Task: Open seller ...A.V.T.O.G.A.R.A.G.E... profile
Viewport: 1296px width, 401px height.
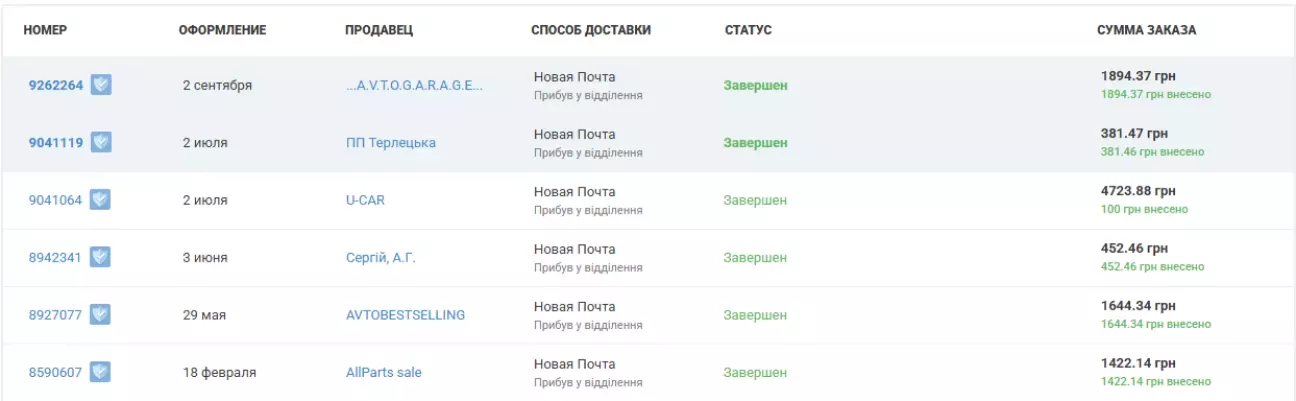Action: click(414, 85)
